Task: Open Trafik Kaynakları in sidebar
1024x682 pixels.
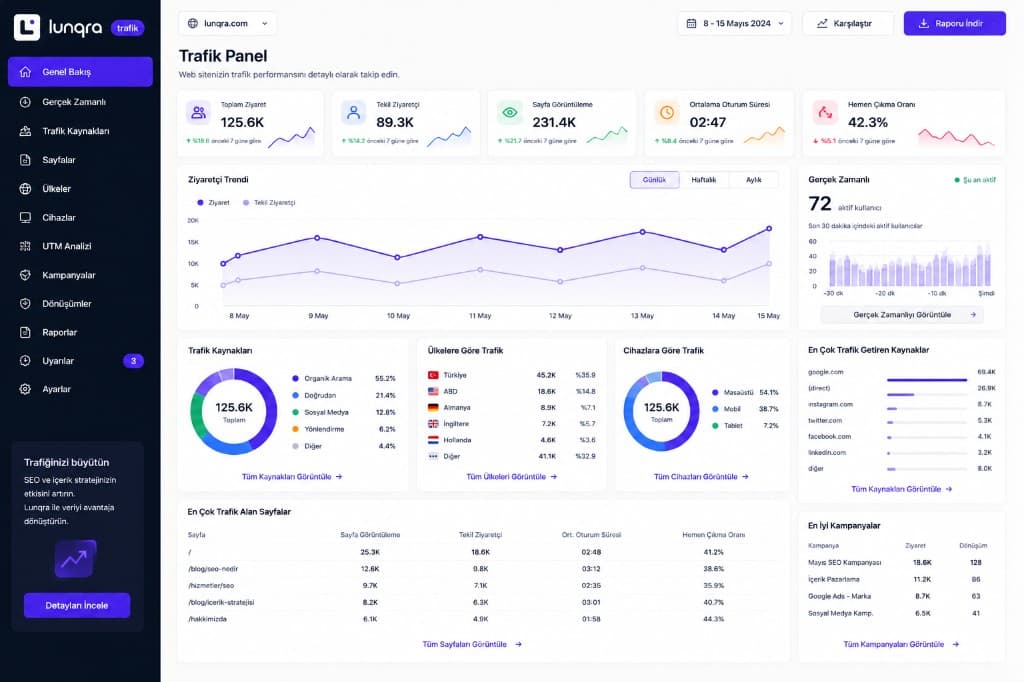Action: tap(80, 131)
